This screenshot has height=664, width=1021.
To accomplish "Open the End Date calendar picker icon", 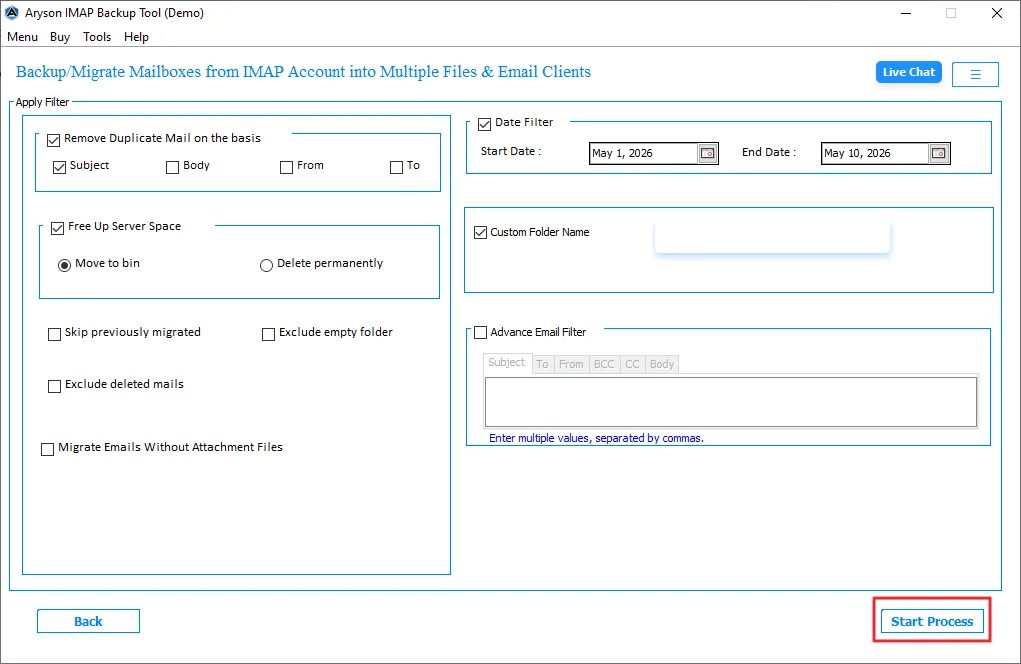I will [938, 153].
